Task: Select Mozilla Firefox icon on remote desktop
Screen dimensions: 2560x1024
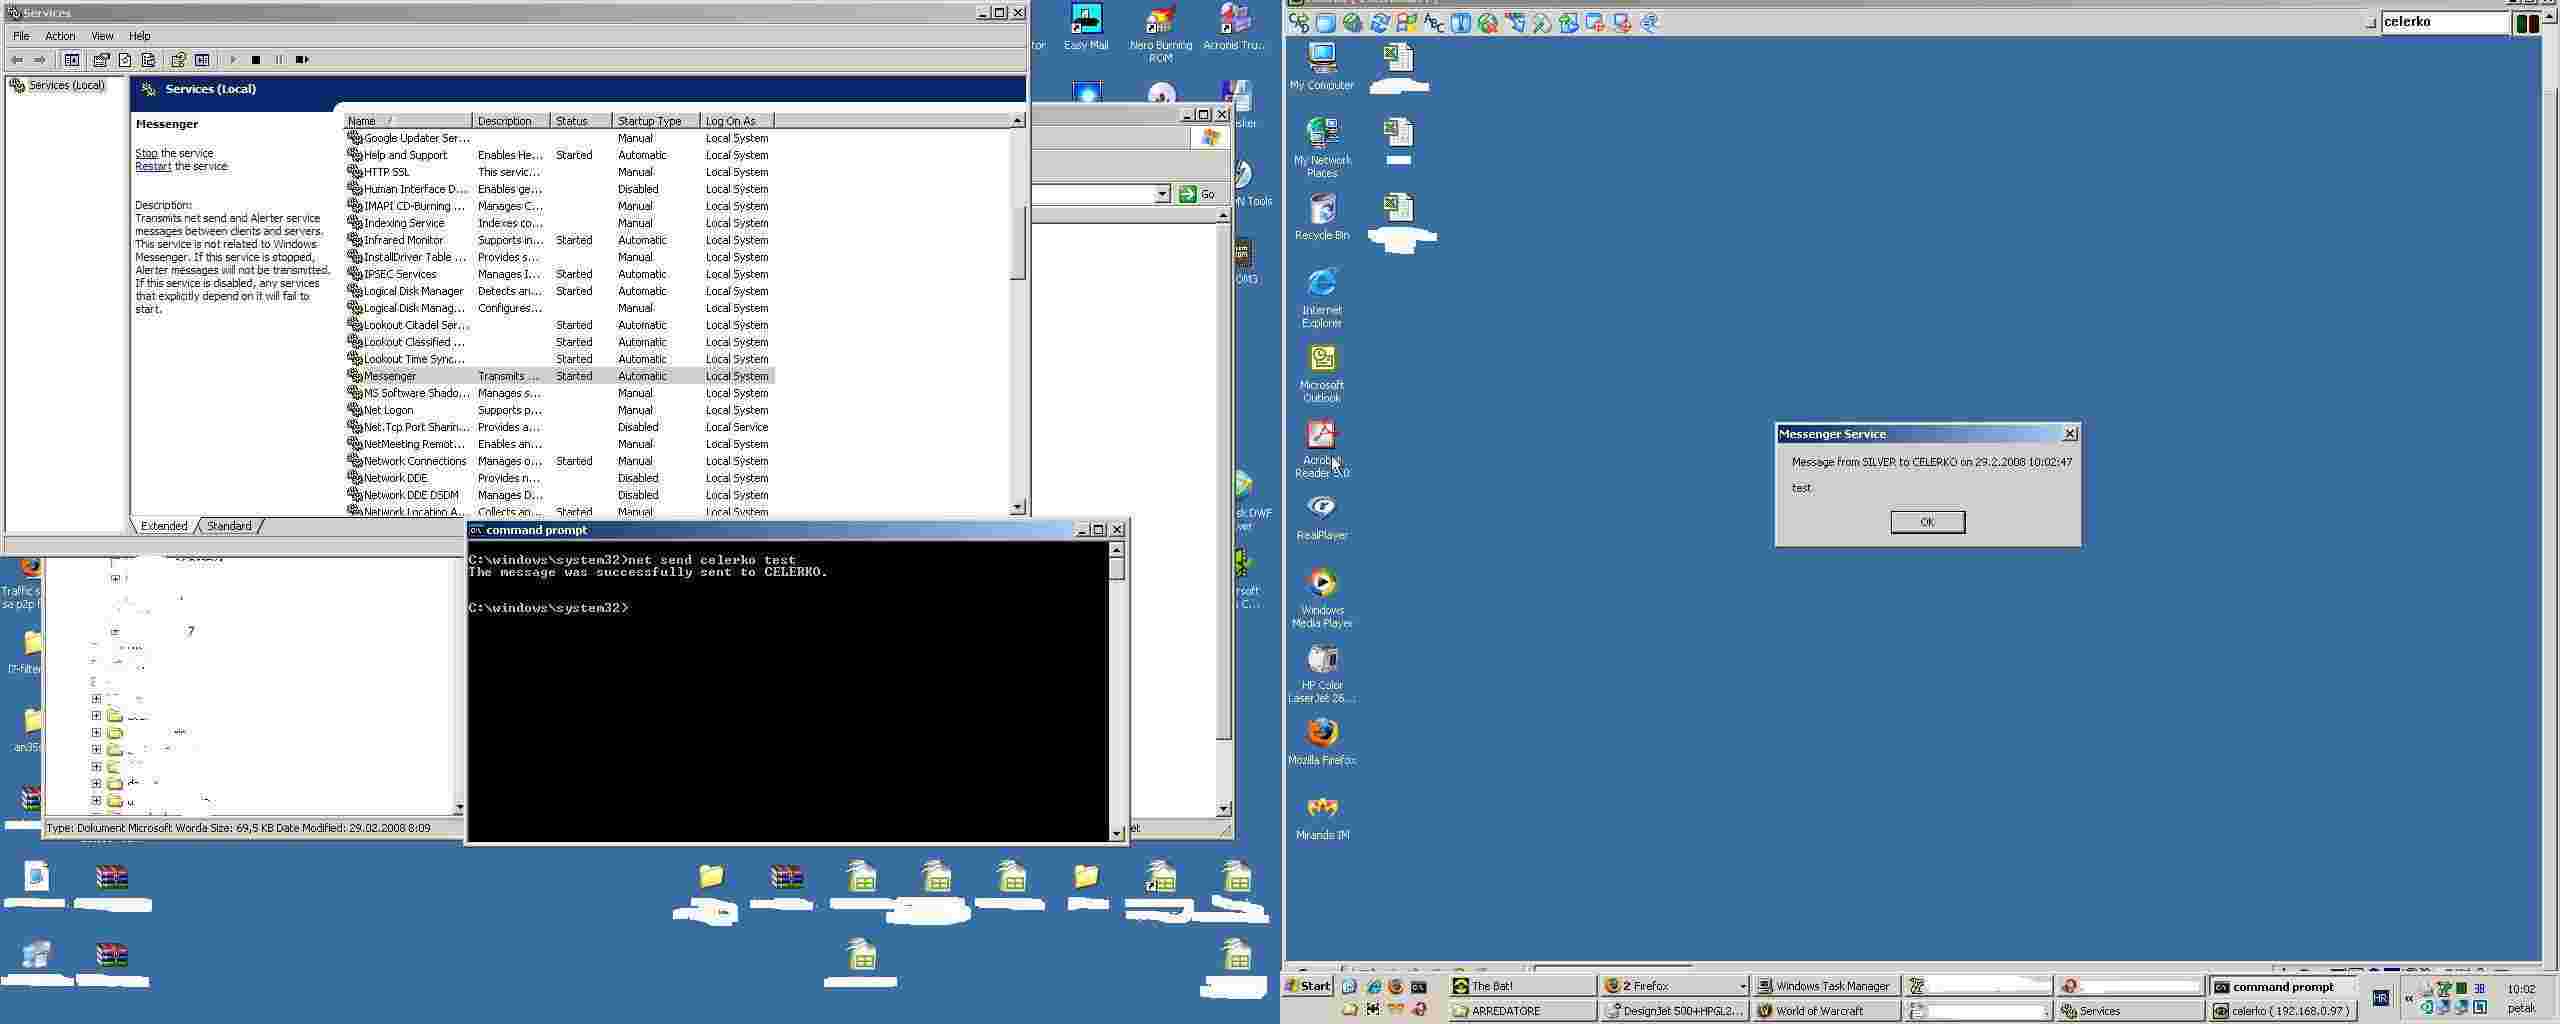Action: tap(1322, 742)
